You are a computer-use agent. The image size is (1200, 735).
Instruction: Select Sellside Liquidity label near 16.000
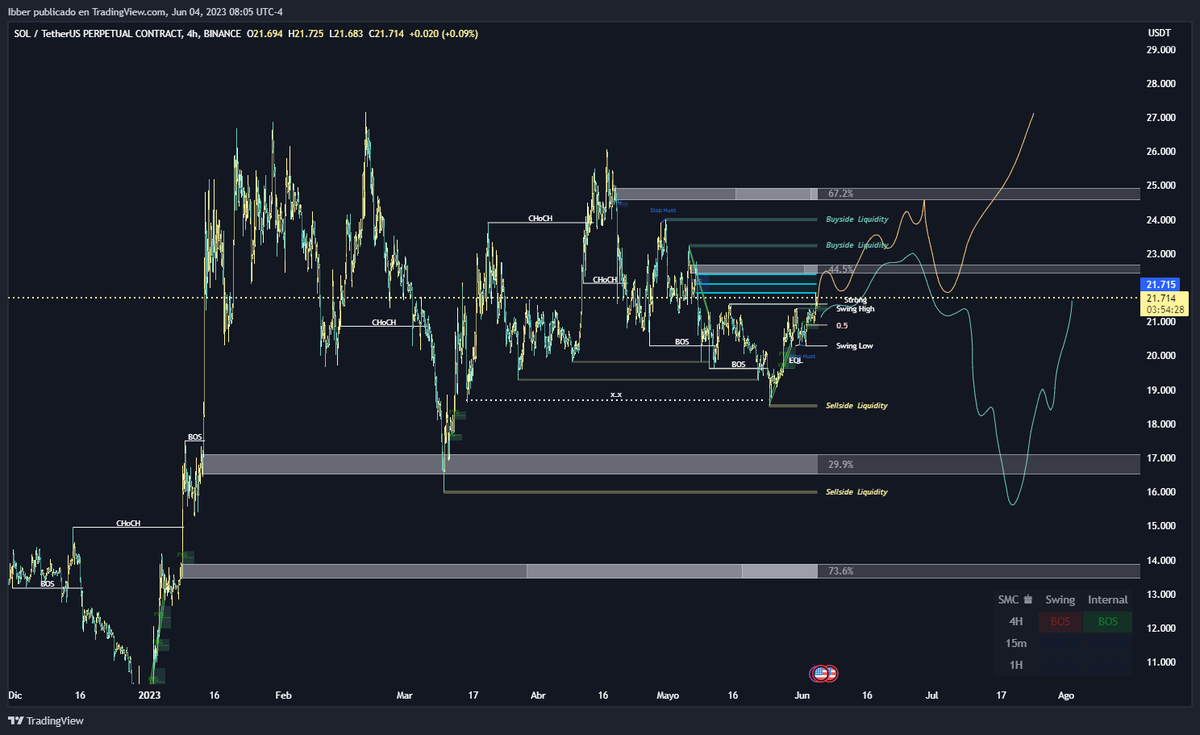coord(856,492)
